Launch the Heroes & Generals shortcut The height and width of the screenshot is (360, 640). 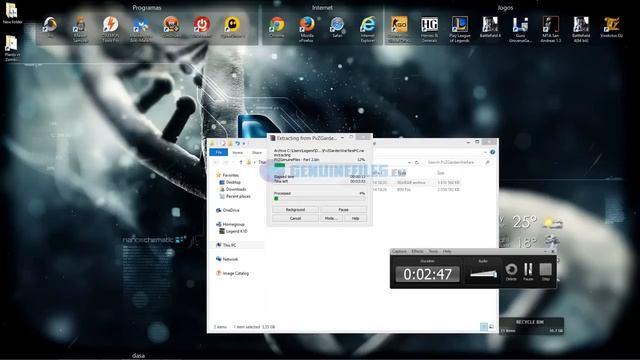tap(429, 29)
